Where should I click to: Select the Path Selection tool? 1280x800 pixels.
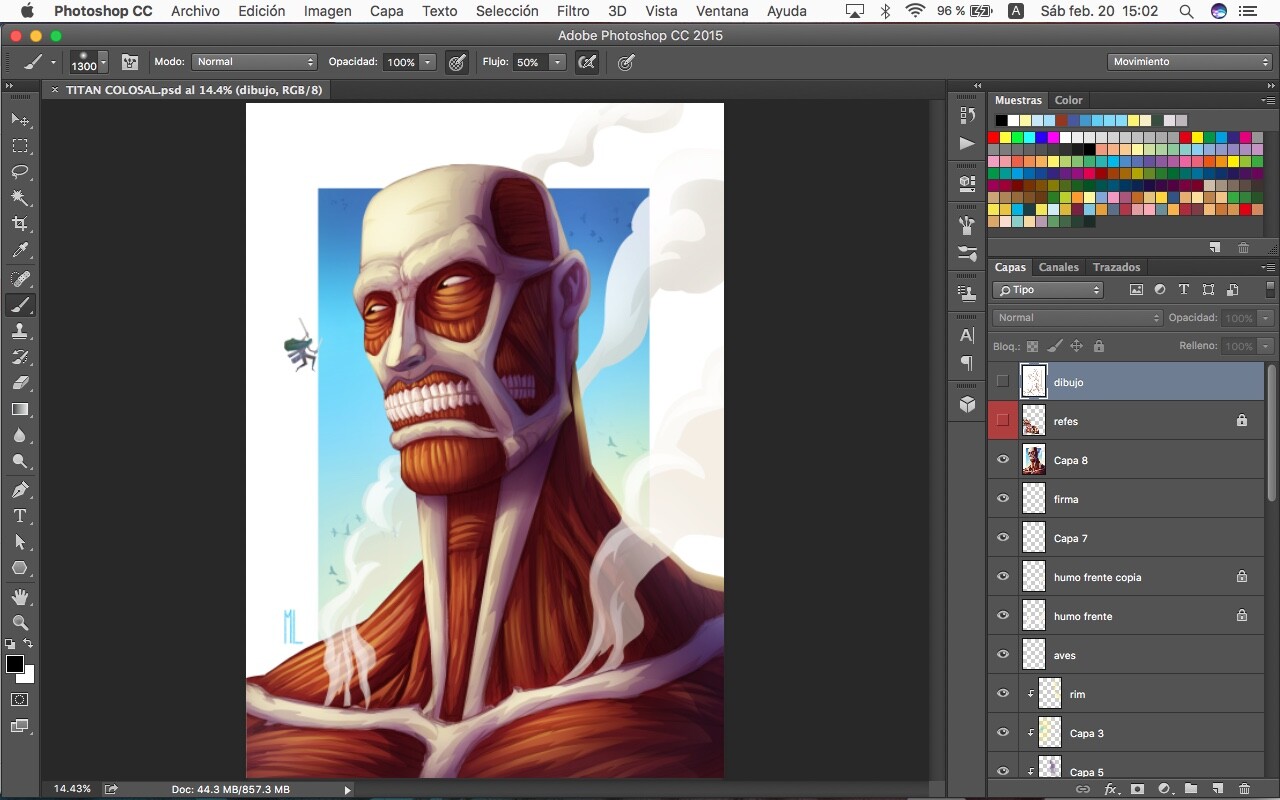[20, 542]
